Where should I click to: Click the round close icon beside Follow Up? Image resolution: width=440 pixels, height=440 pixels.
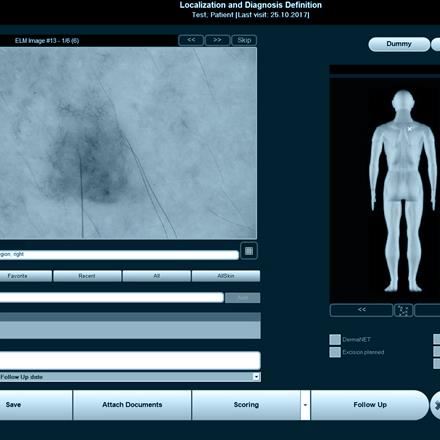pos(436,405)
